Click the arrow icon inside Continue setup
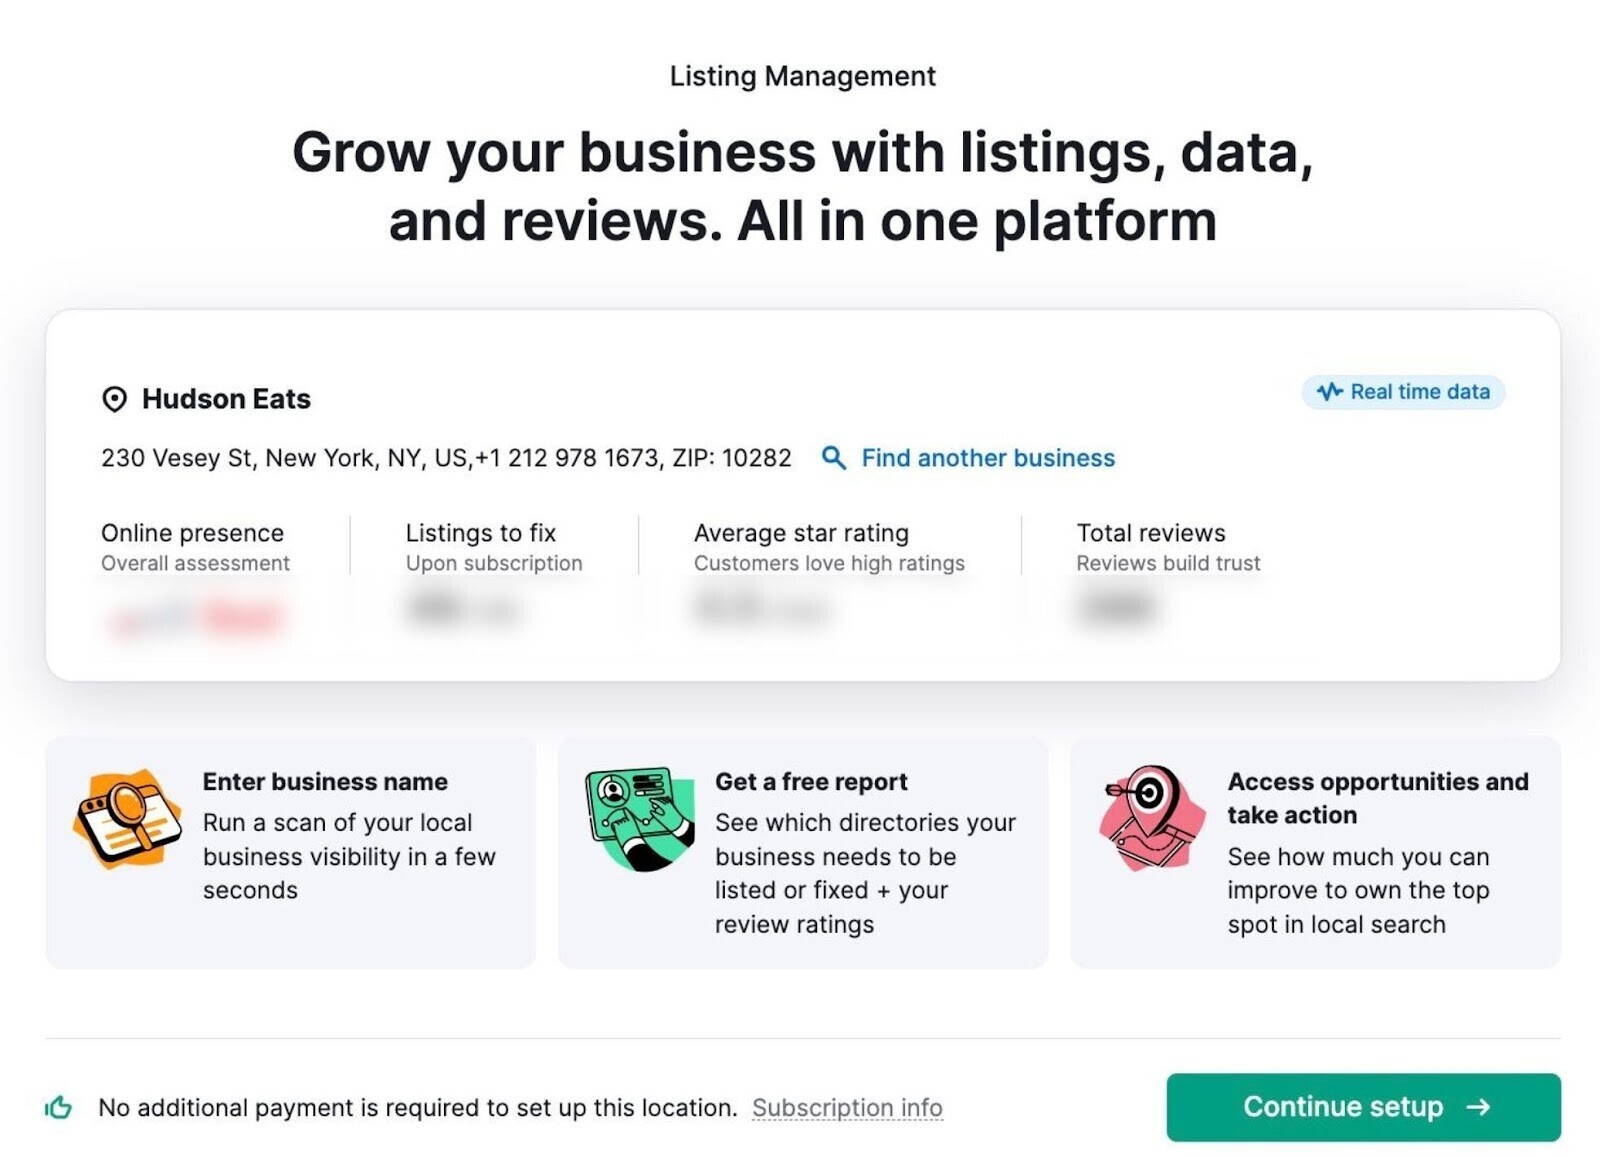Image resolution: width=1600 pixels, height=1157 pixels. tap(1478, 1107)
